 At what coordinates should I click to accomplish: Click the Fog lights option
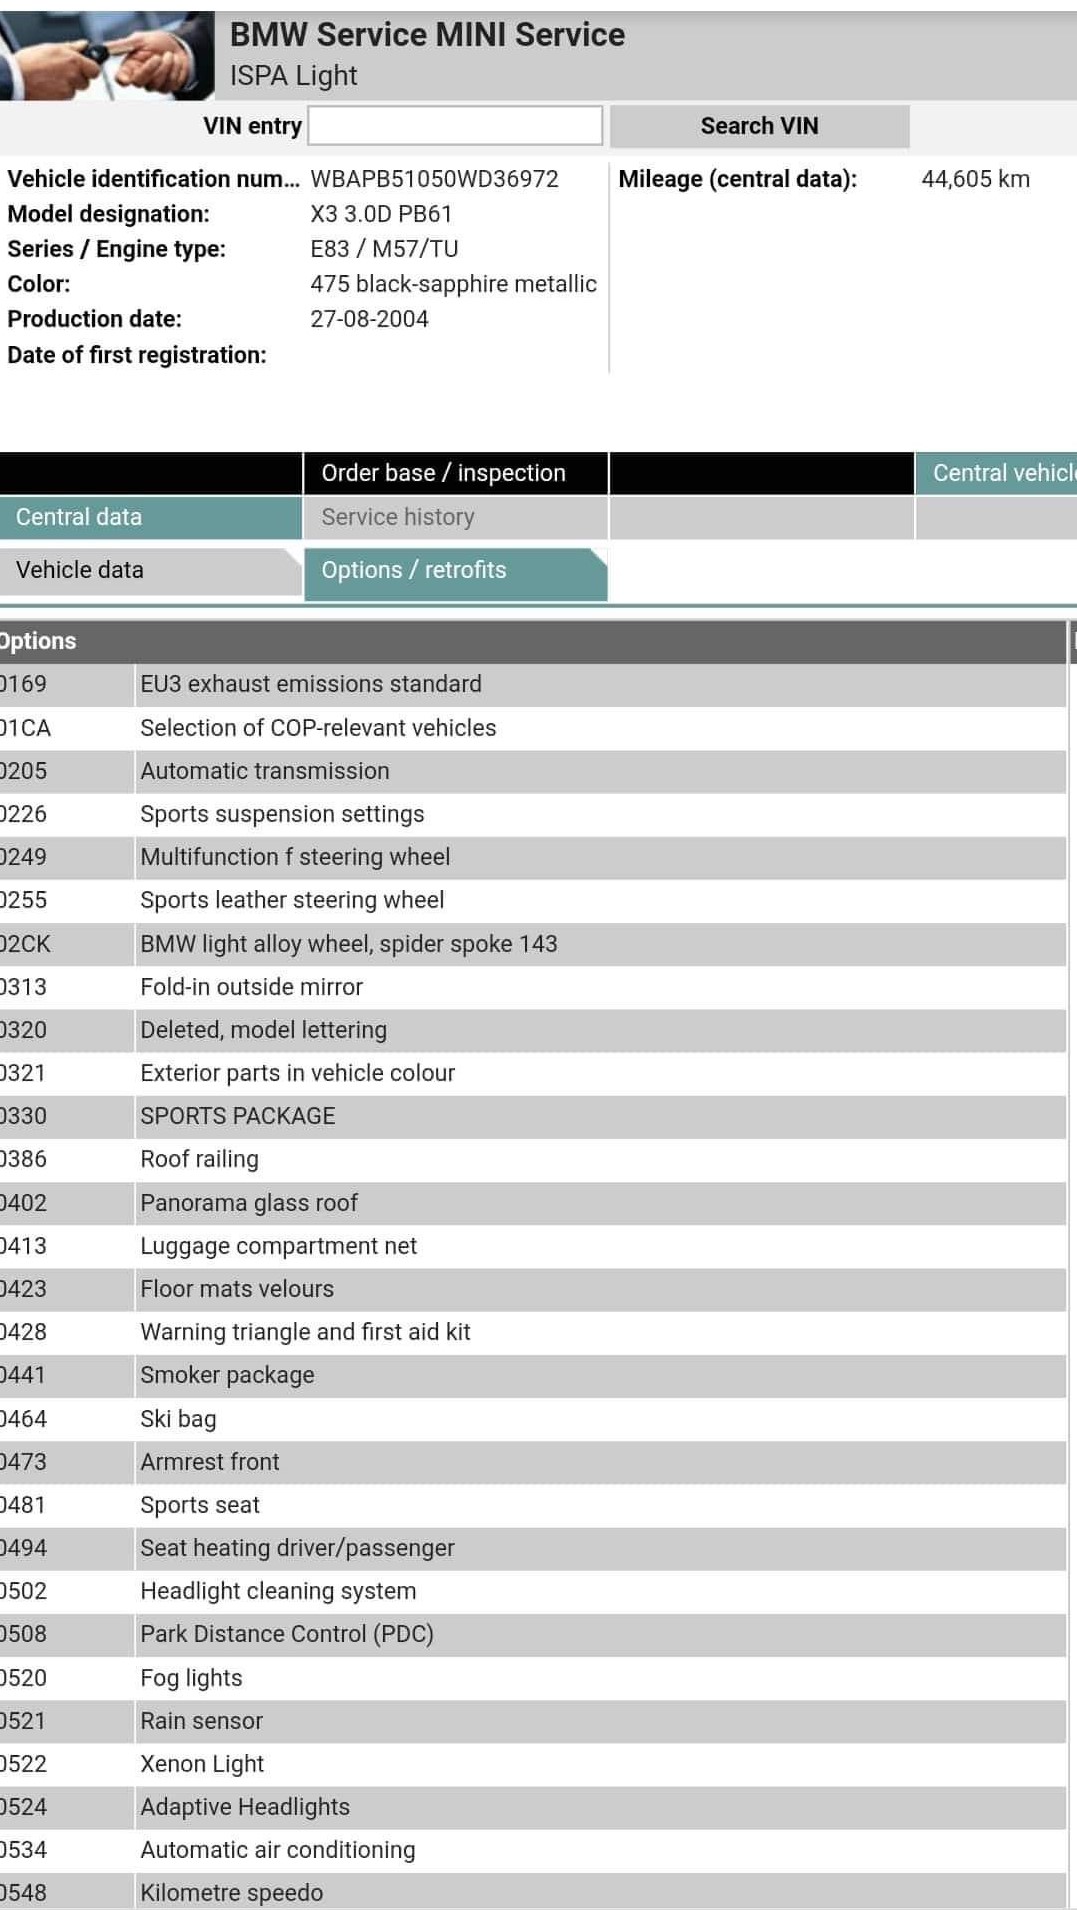(x=533, y=1678)
